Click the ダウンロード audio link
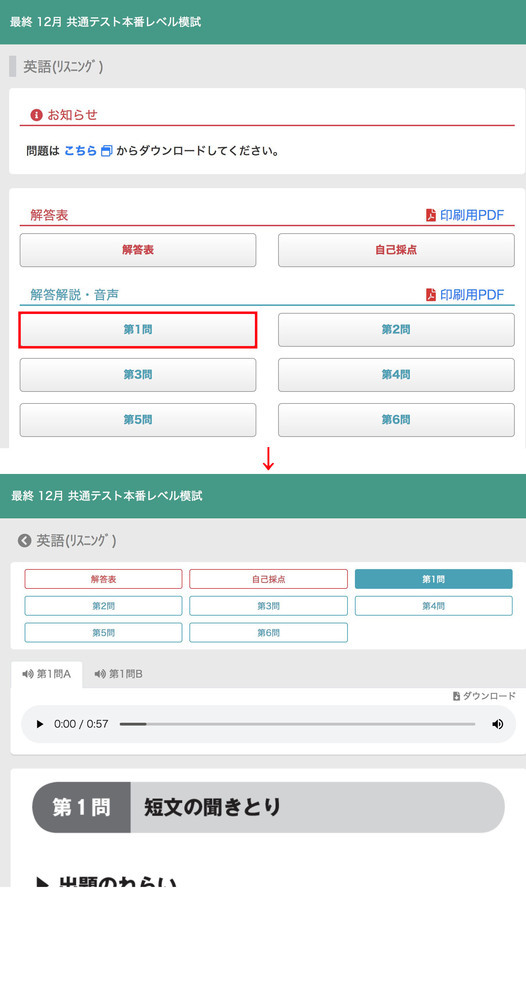 click(488, 696)
